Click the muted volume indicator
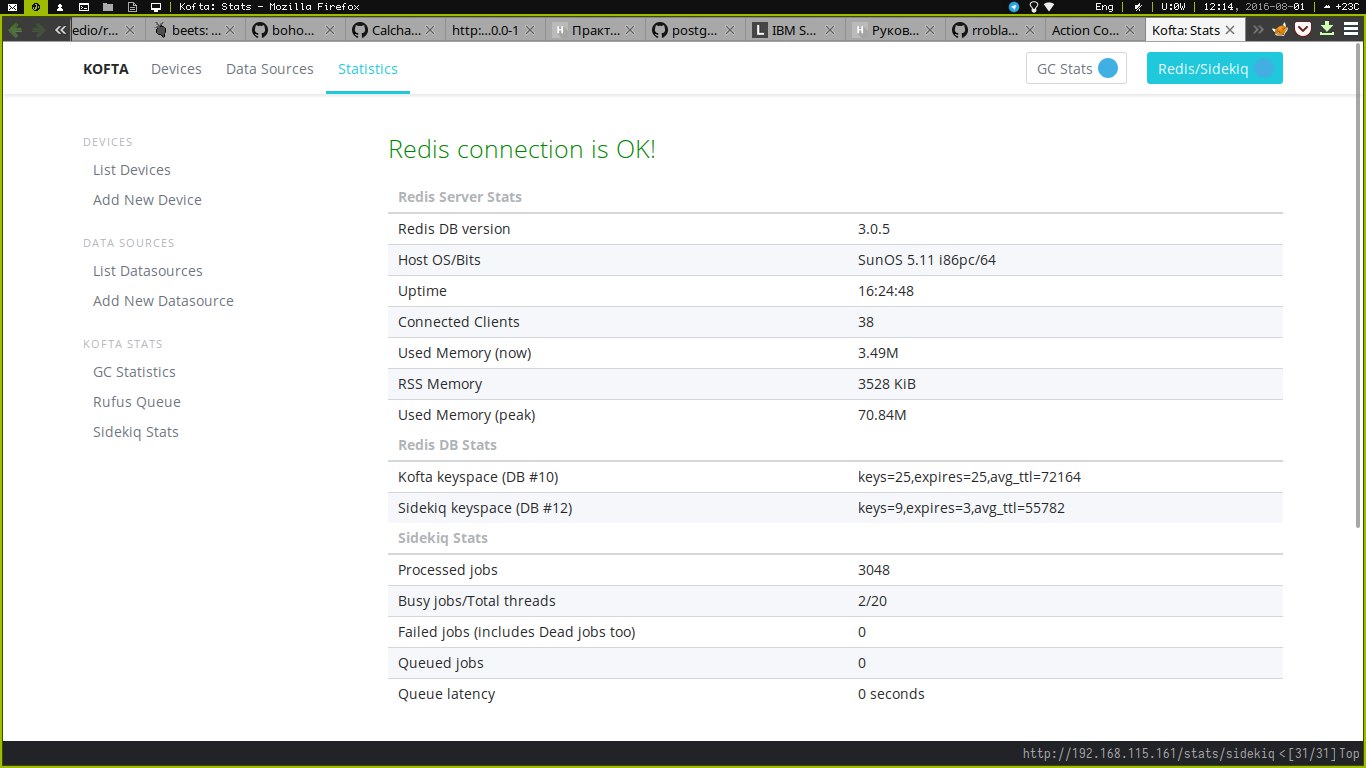The image size is (1366, 768). [x=1138, y=7]
